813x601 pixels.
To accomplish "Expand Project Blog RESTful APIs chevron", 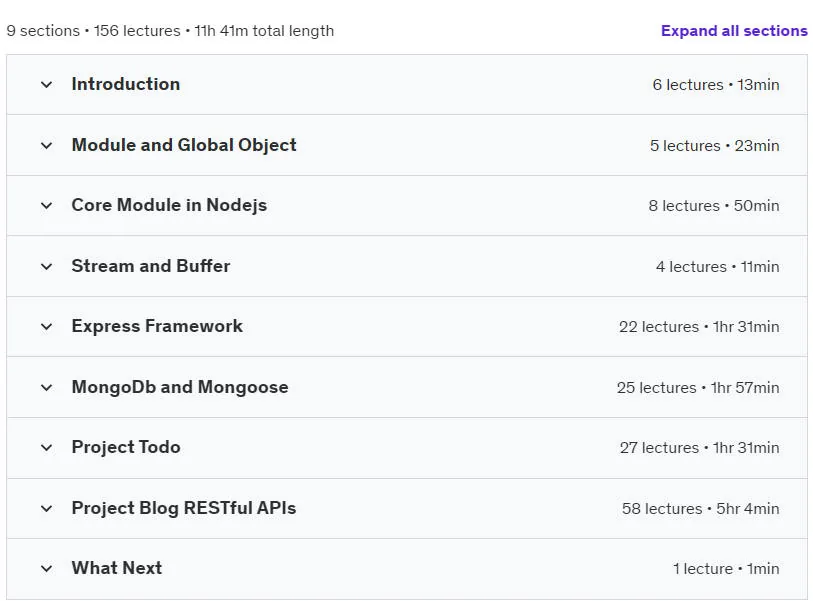I will (x=47, y=509).
